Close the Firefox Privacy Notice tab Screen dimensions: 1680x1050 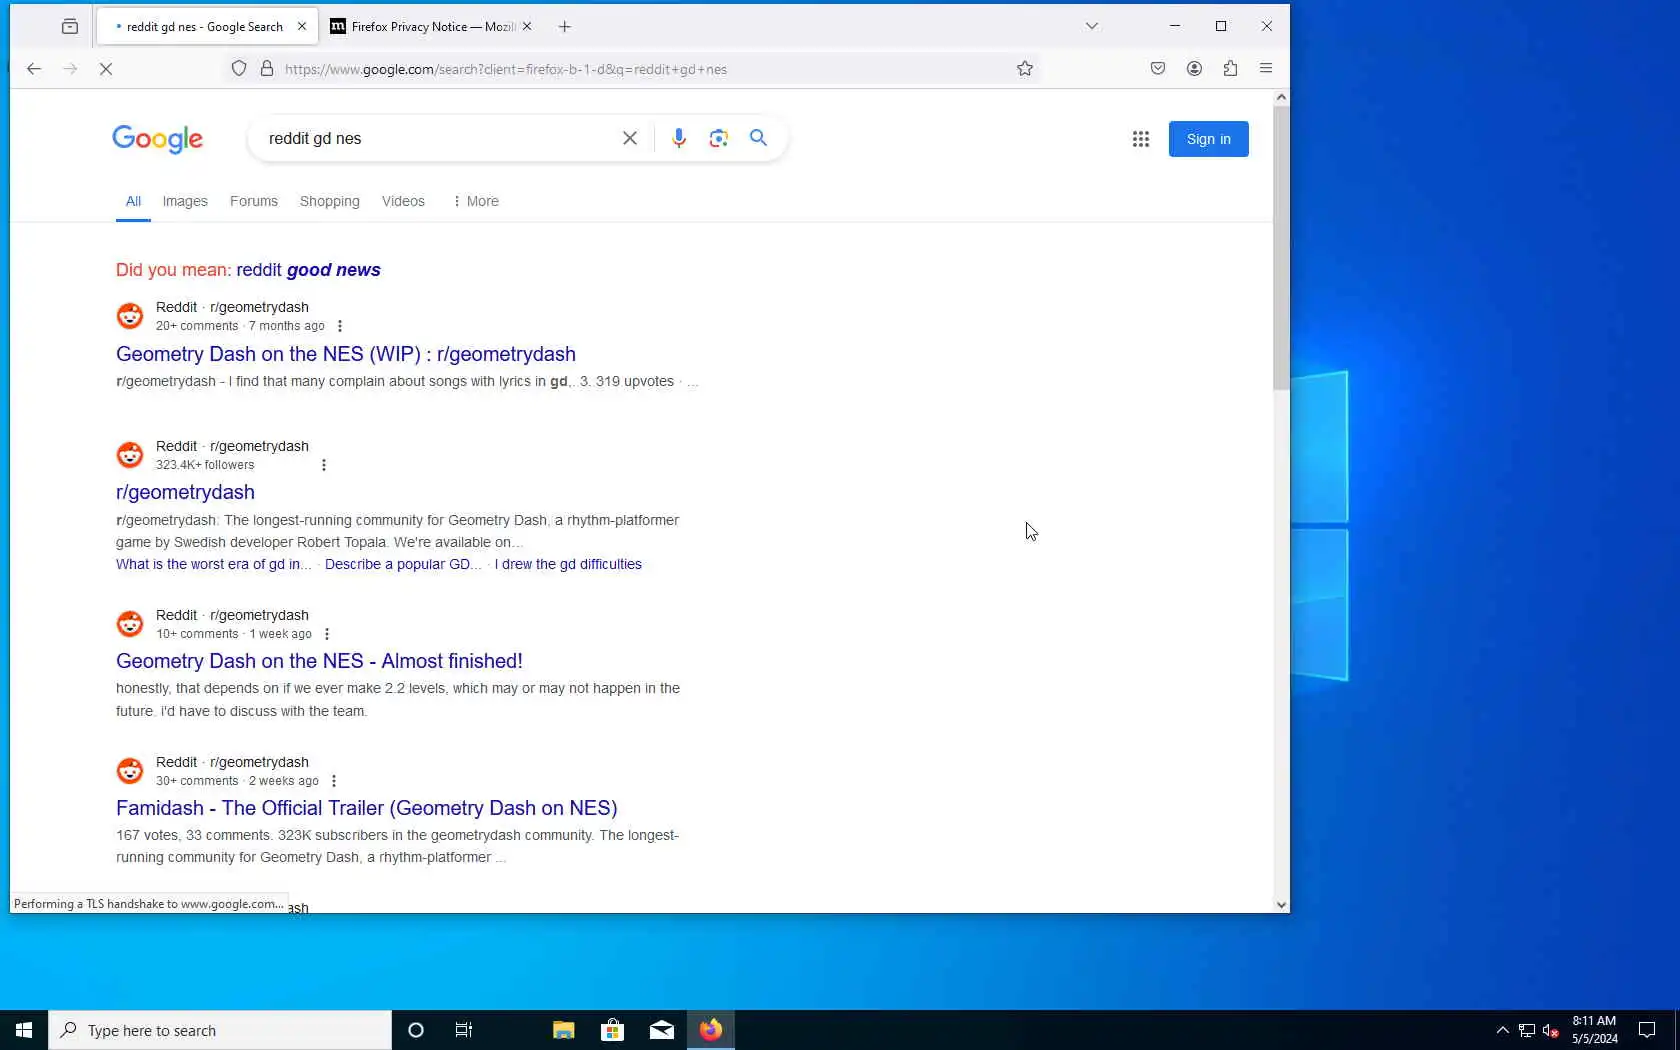pyautogui.click(x=527, y=27)
